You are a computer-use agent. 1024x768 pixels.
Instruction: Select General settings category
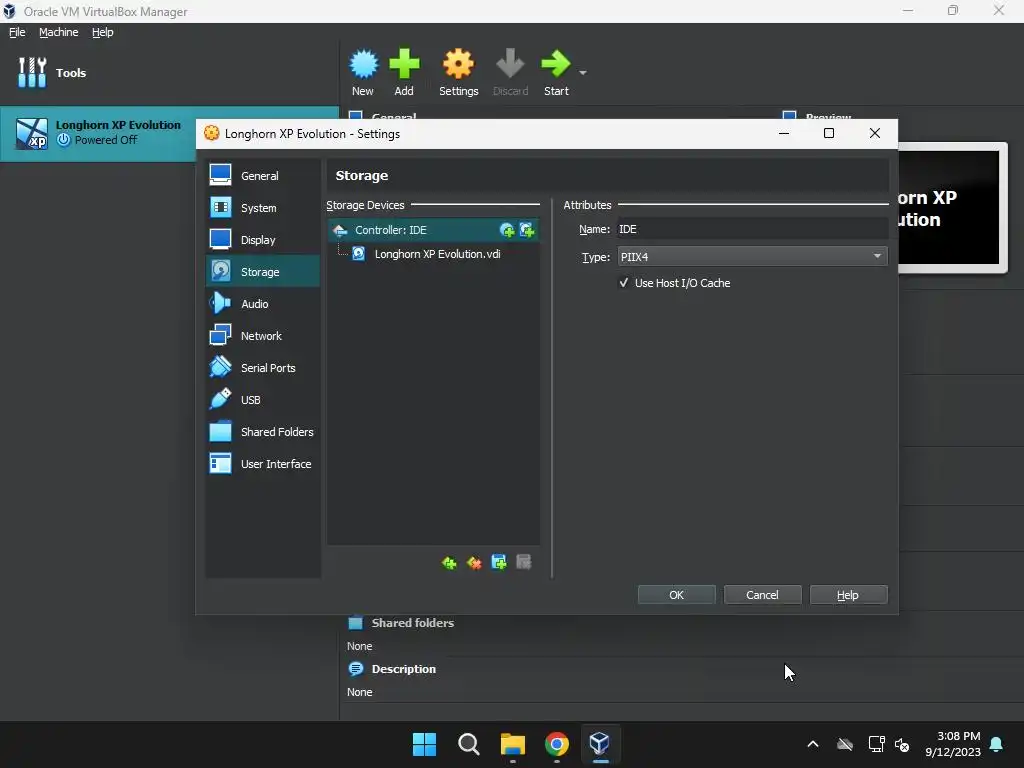[263, 176]
